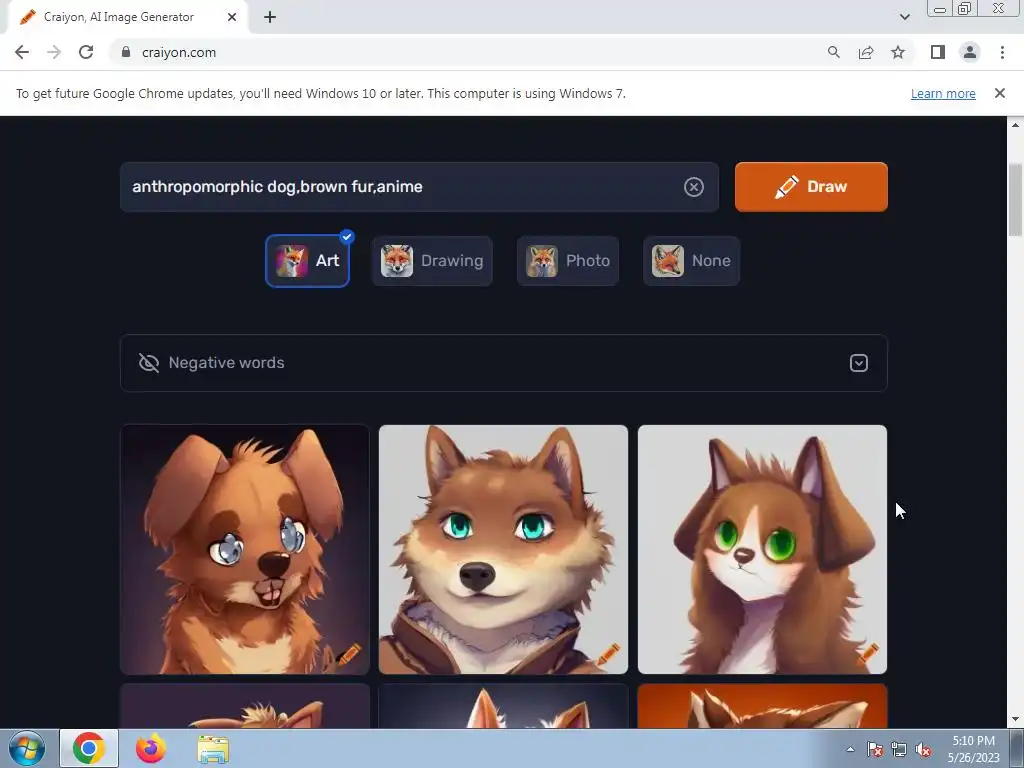Click the page scrollbar thumb
This screenshot has height=768, width=1024.
[x=1015, y=199]
